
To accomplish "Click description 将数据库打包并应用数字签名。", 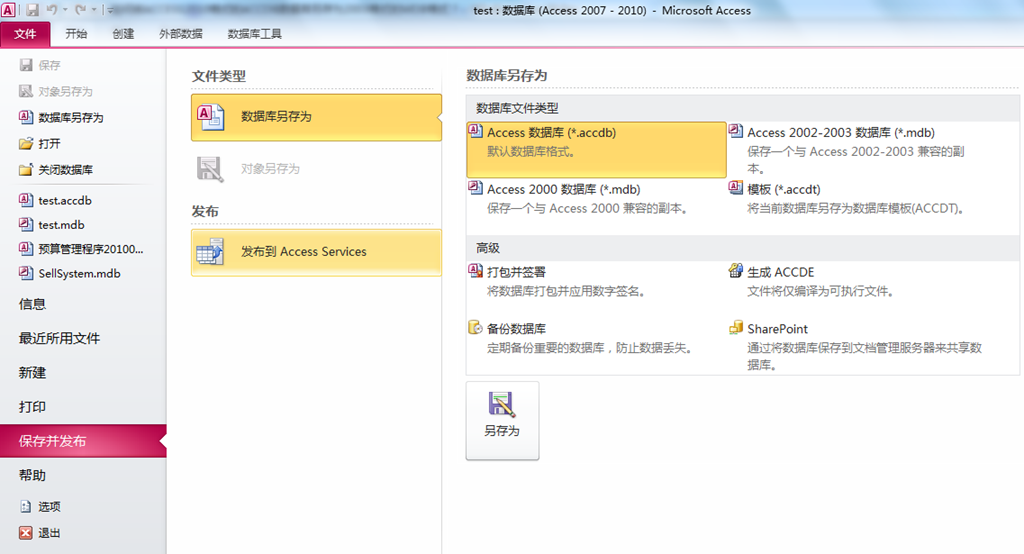I will (566, 291).
